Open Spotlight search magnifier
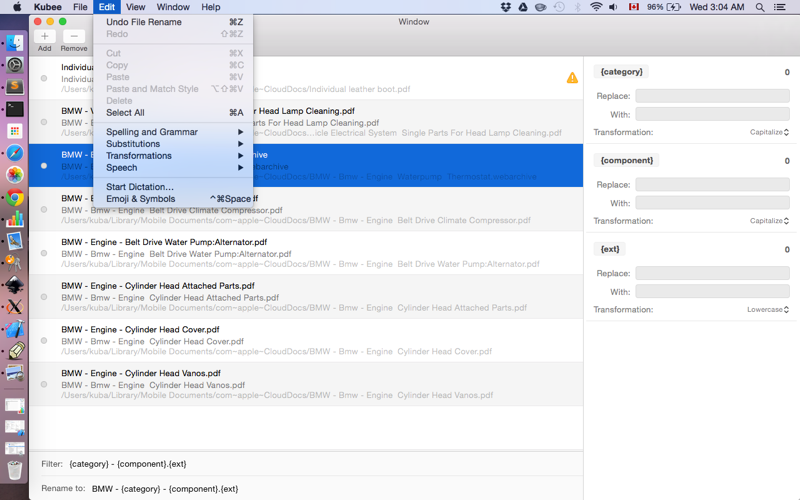Image resolution: width=800 pixels, height=500 pixels. coord(760,7)
